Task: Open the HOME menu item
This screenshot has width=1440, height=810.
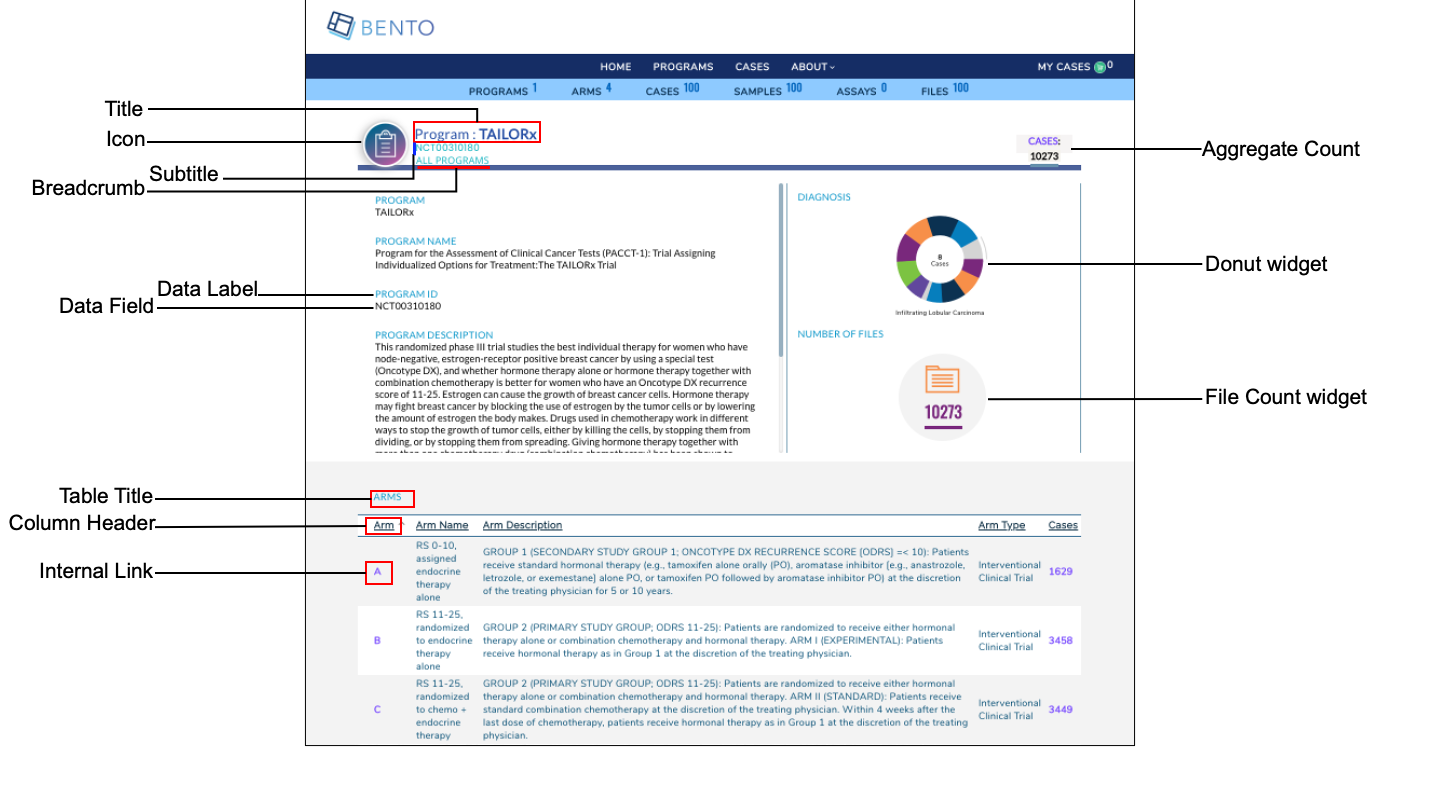Action: click(x=616, y=67)
